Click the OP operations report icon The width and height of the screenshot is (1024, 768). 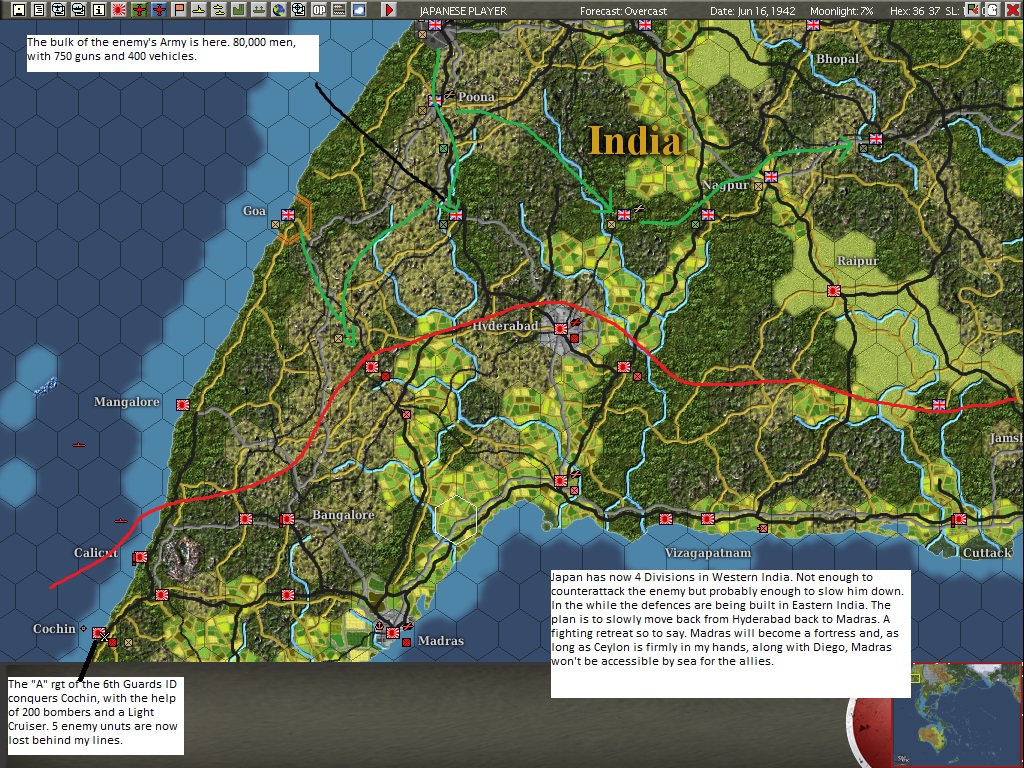point(319,9)
